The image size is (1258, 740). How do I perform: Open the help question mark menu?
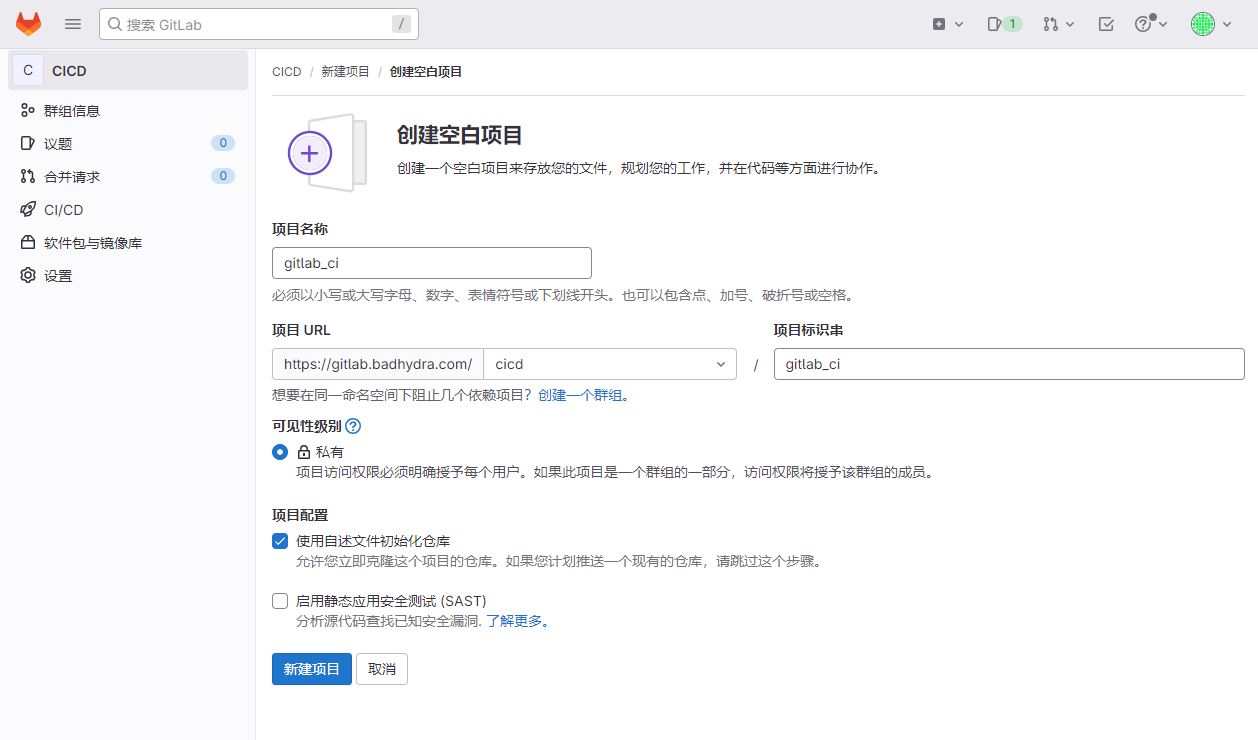[x=1150, y=24]
